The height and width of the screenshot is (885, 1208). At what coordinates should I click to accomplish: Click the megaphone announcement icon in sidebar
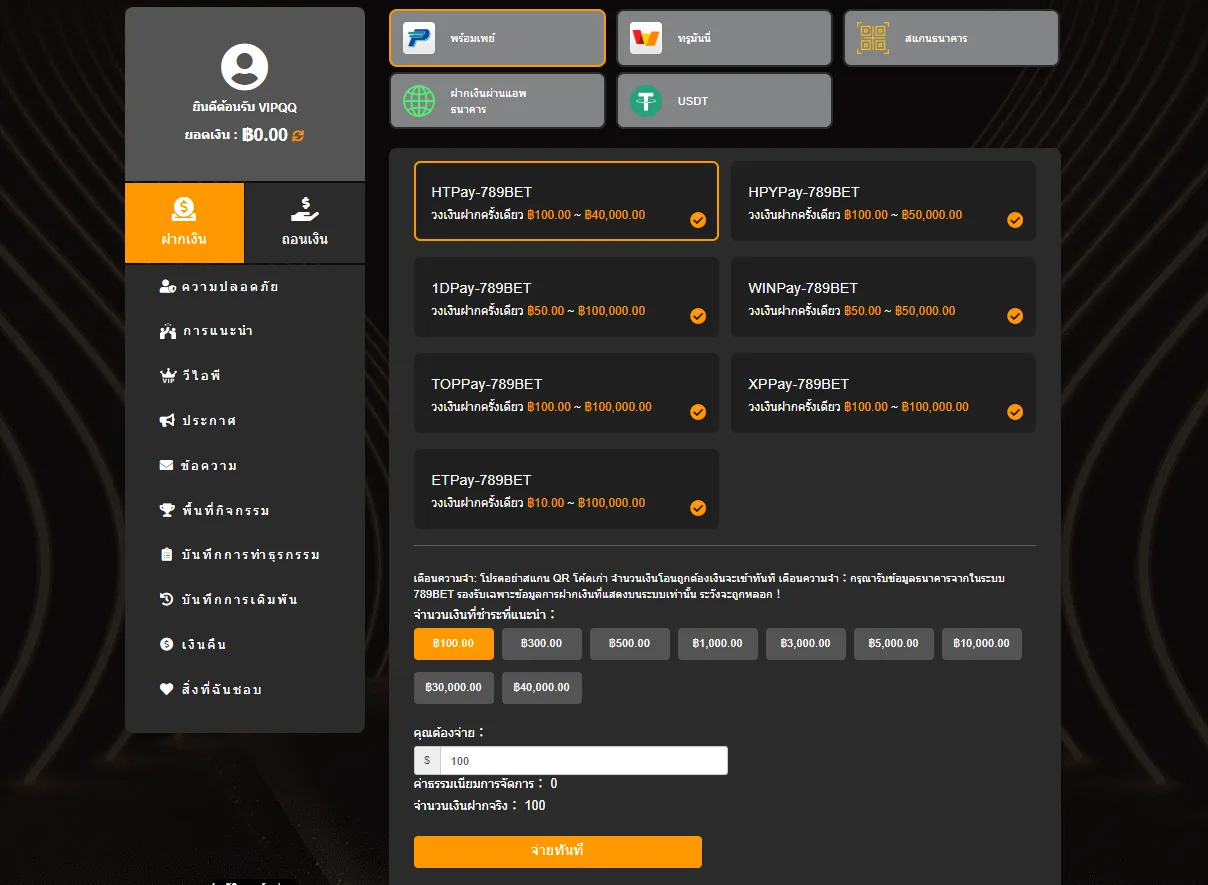click(167, 421)
